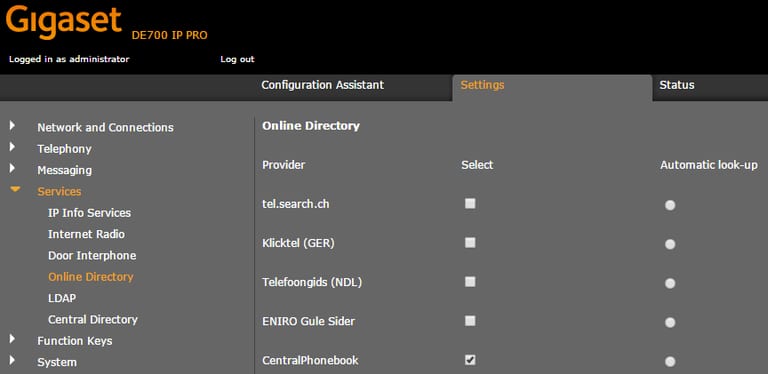Select the Services menu item
The image size is (768, 374).
pos(59,191)
